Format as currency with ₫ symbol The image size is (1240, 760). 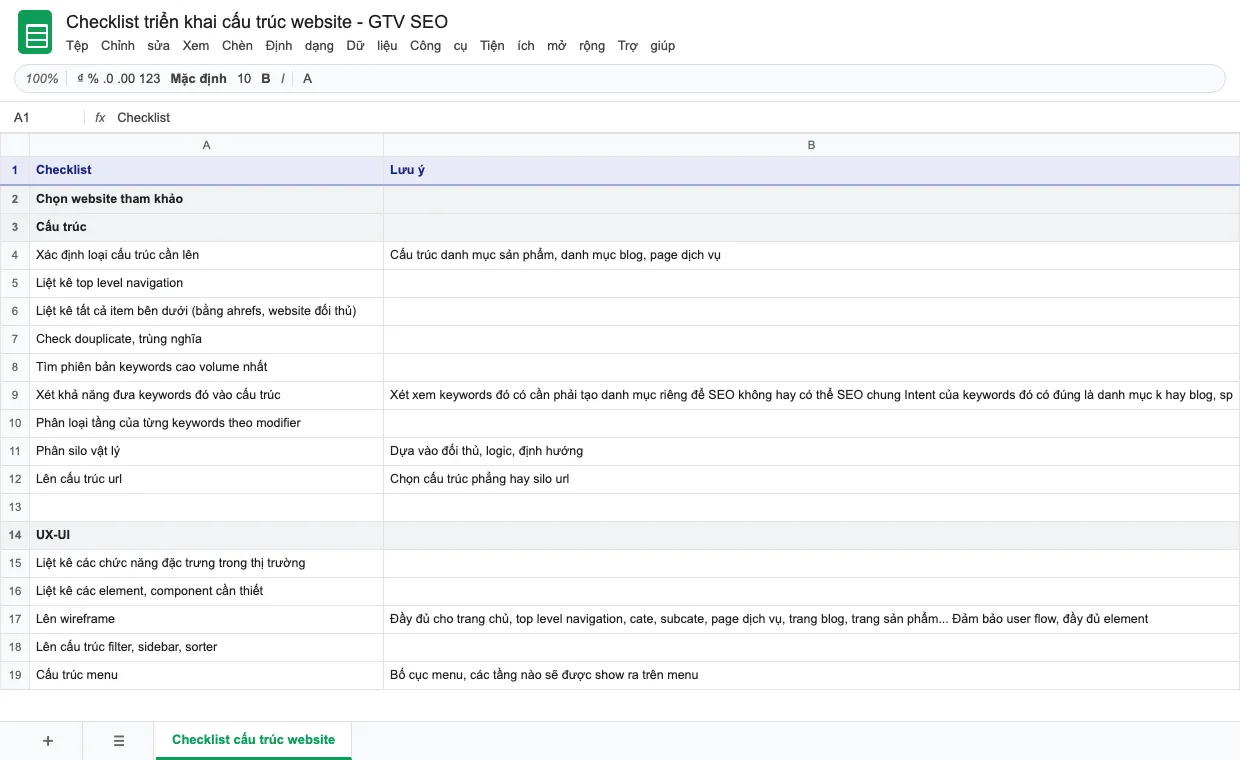click(80, 78)
